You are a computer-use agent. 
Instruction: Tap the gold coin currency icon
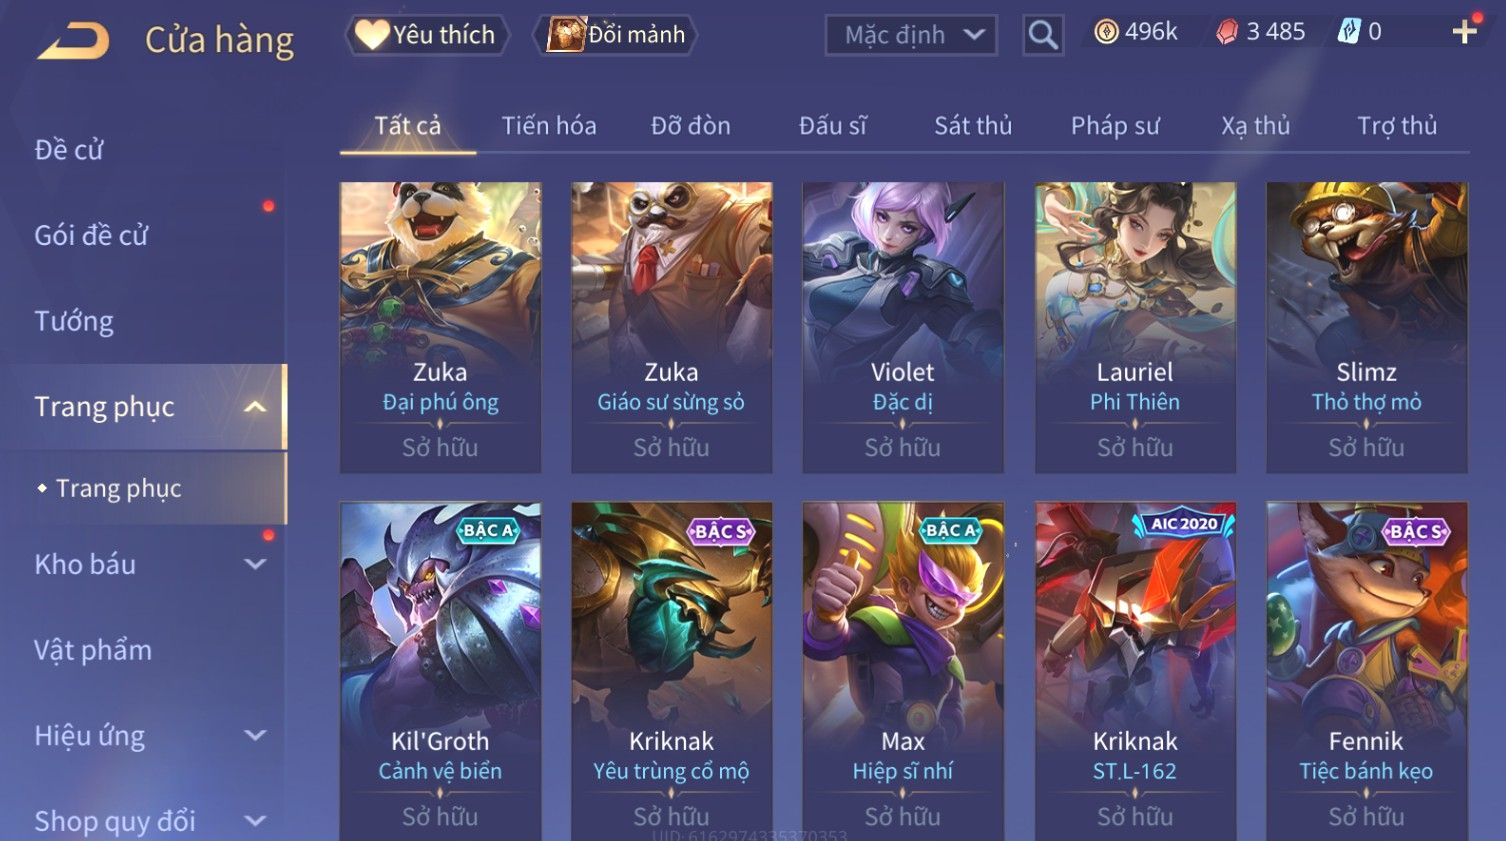(1105, 32)
